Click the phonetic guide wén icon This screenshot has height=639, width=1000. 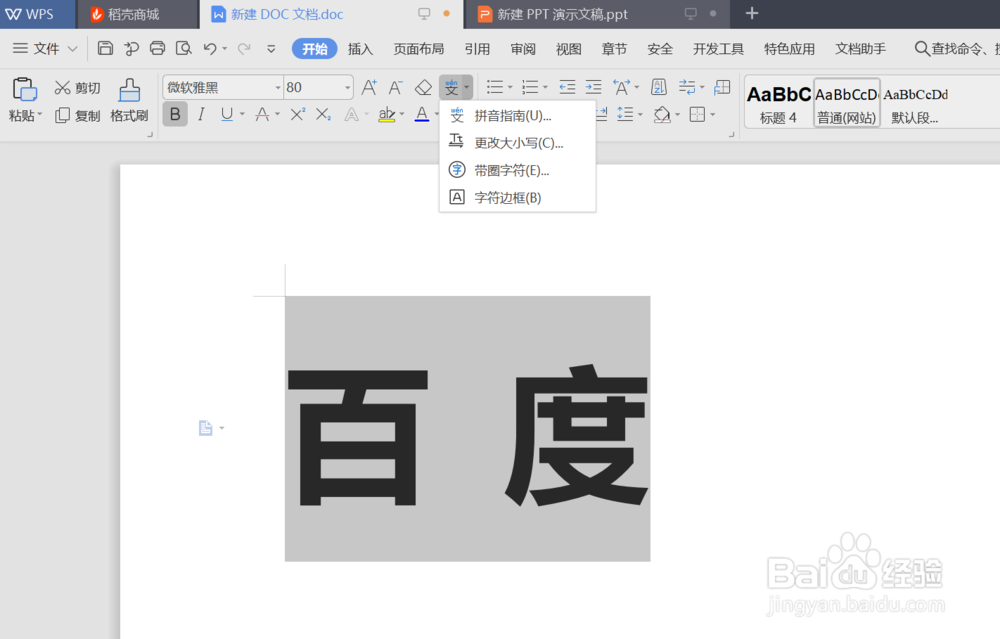[x=451, y=87]
